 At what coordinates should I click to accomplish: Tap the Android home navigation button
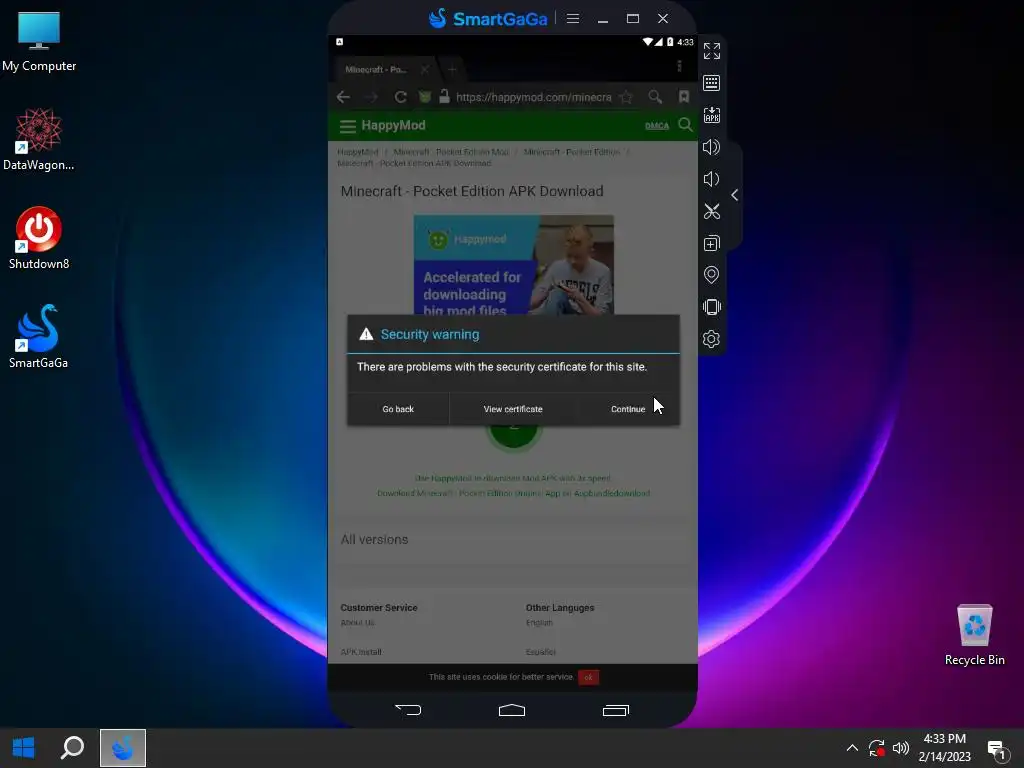pyautogui.click(x=512, y=710)
